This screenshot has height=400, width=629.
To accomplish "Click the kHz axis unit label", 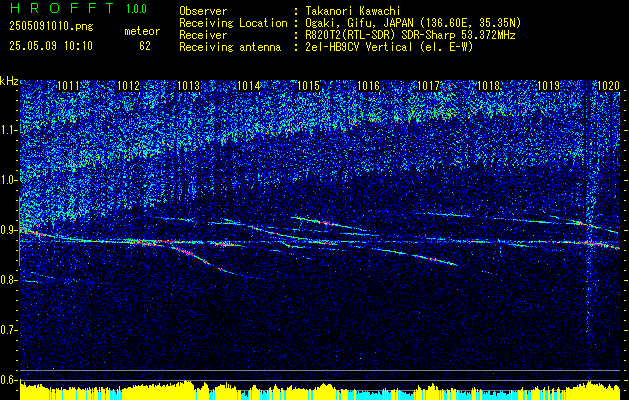I will coord(9,81).
